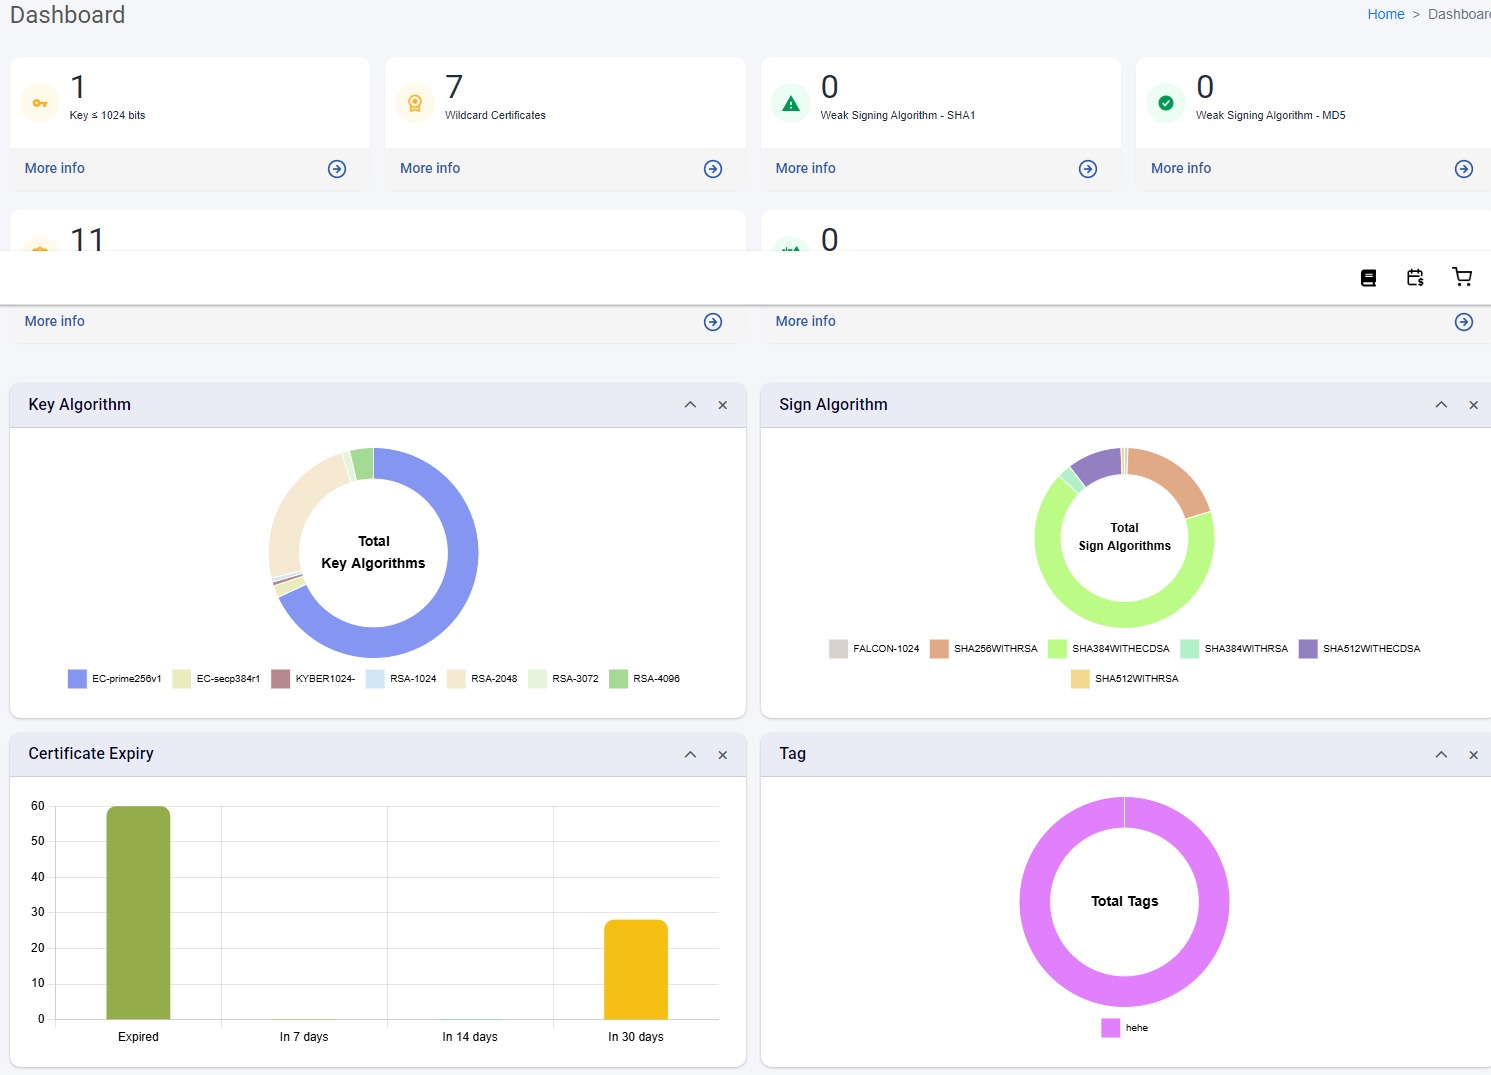1491x1075 pixels.
Task: Click the Wildcard Certificates label
Action: [x=495, y=115]
